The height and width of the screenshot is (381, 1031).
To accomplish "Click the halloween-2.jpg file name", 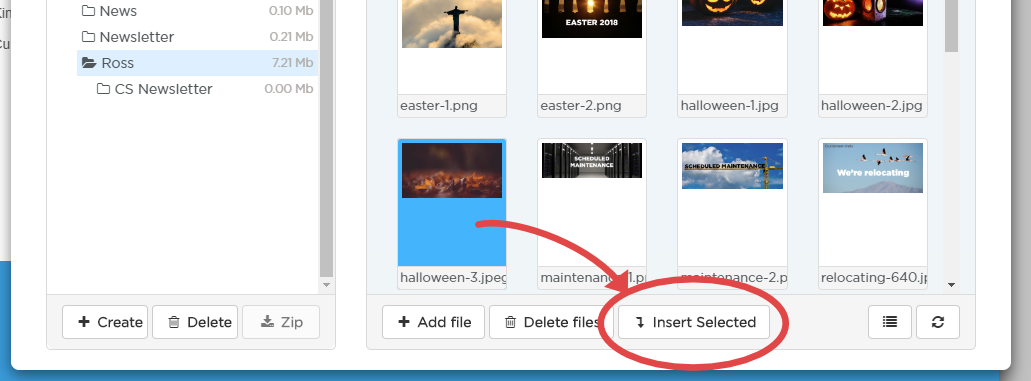I will point(871,105).
